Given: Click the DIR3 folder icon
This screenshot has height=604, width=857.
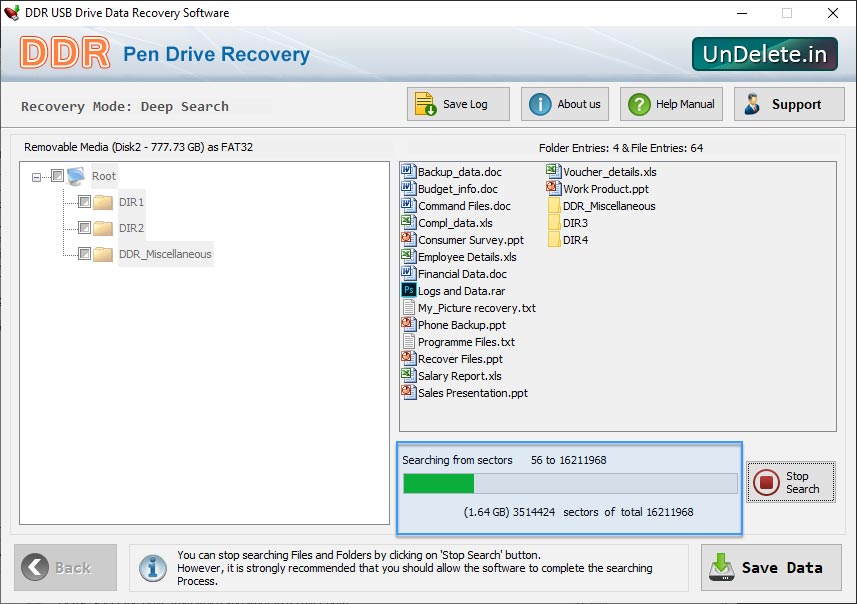Looking at the screenshot, I should (554, 222).
